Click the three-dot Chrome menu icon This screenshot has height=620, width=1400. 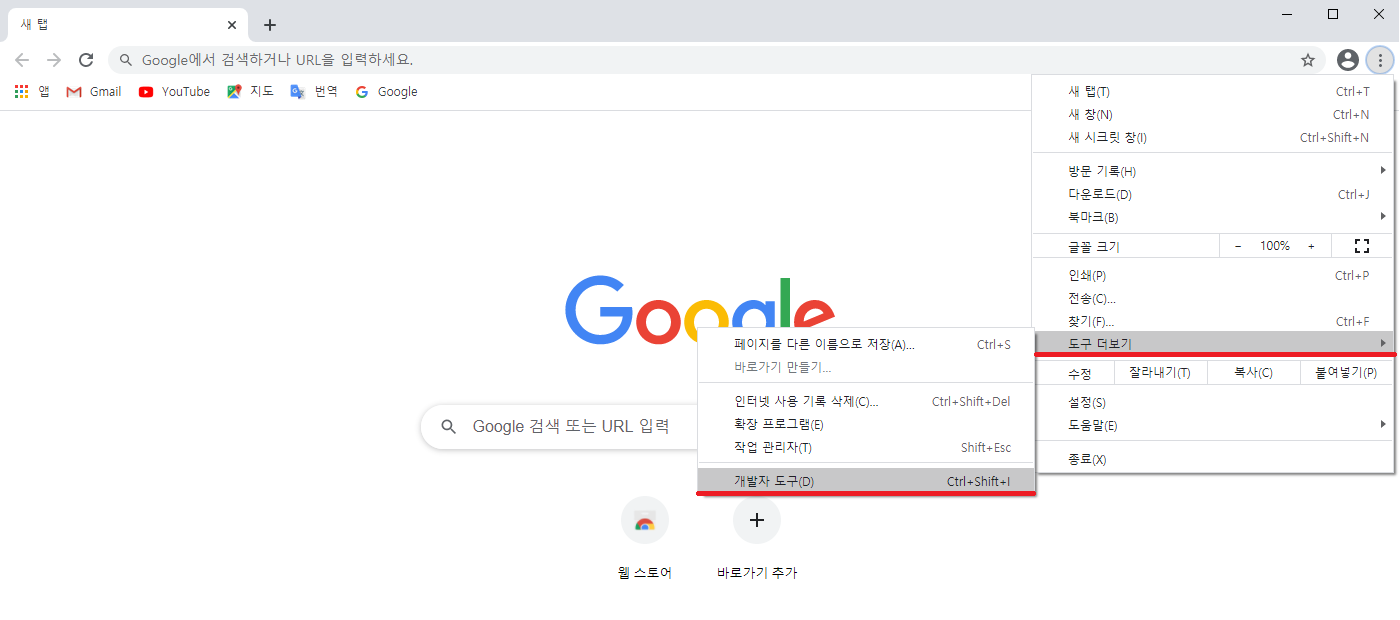(1380, 60)
